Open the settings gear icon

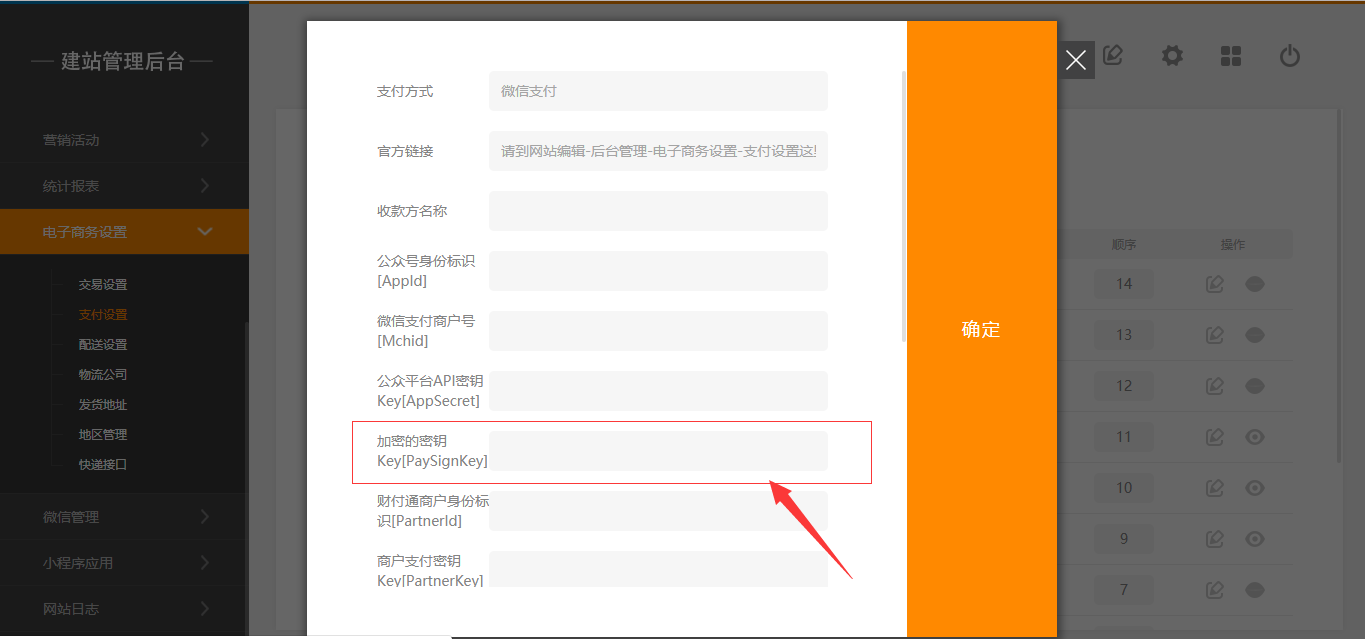(x=1172, y=56)
